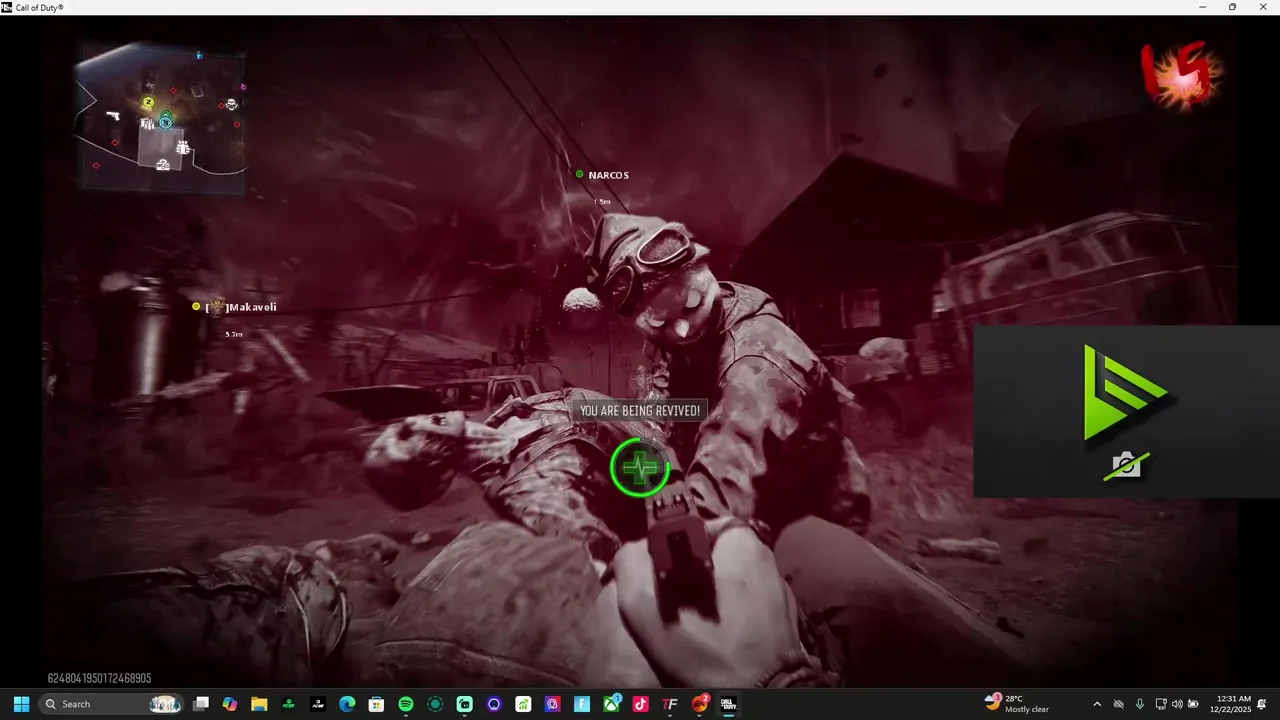This screenshot has width=1280, height=720.
Task: Open the weather widget showing 28°C
Action: point(1017,704)
